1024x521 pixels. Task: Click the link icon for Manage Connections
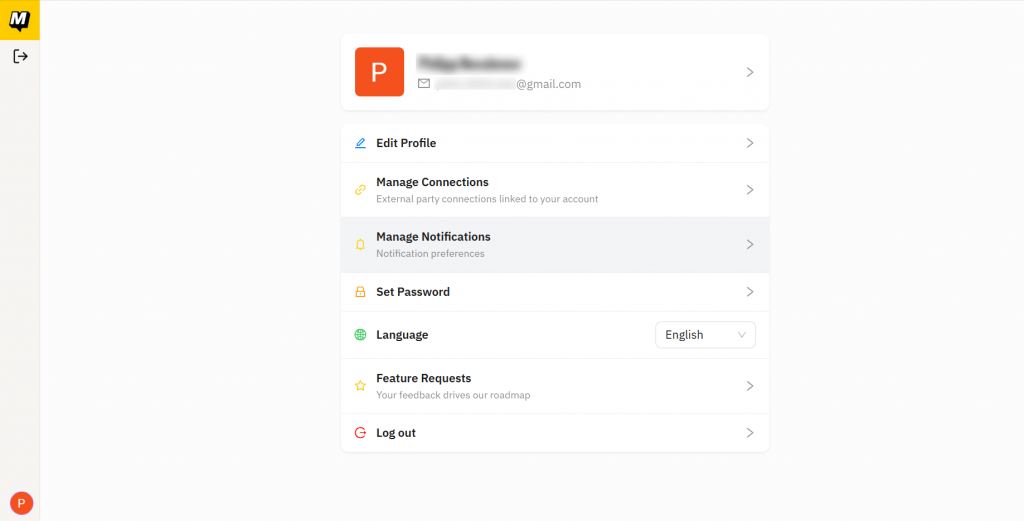360,190
